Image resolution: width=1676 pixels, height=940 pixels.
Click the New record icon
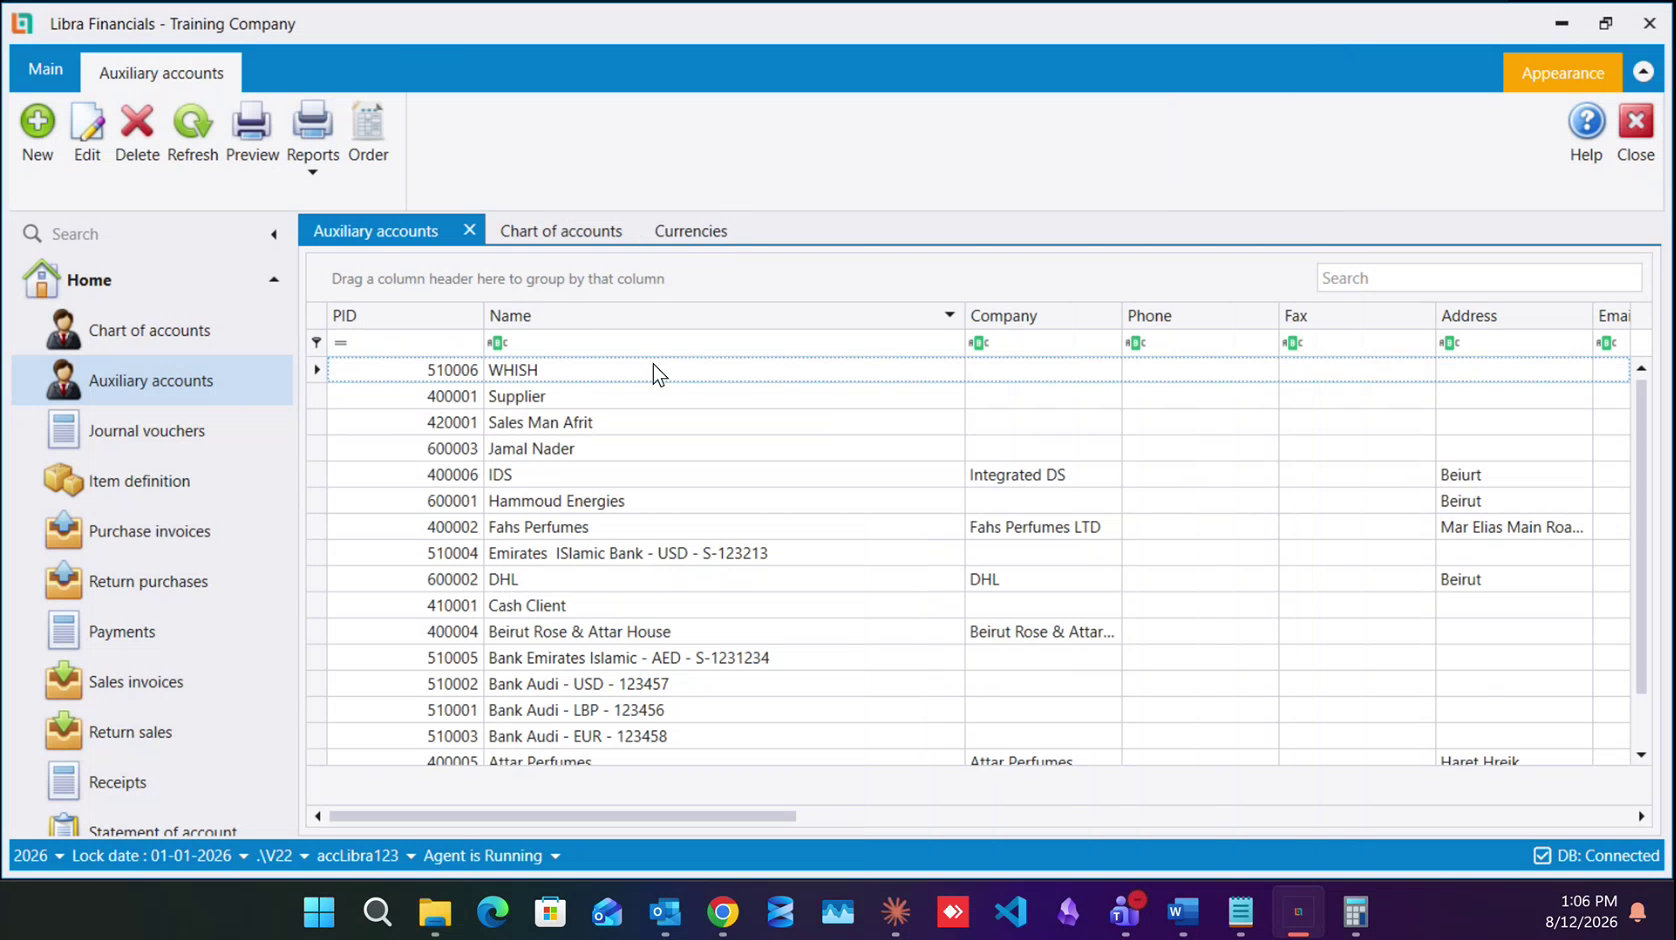tap(37, 122)
